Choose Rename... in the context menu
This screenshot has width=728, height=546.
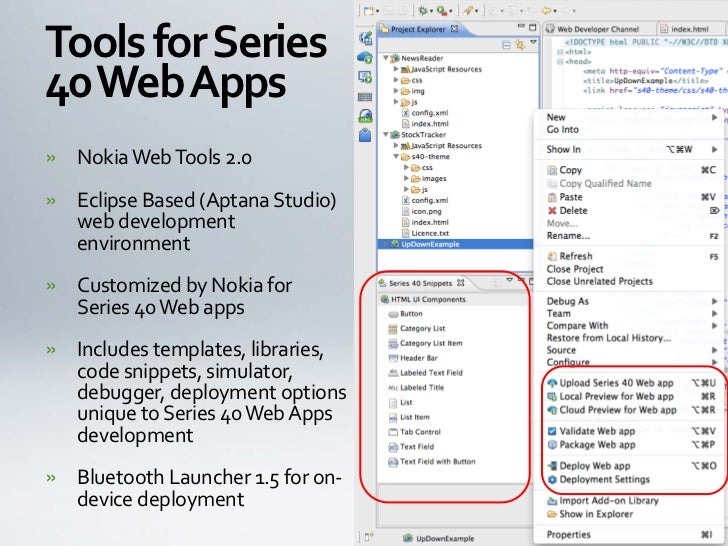point(629,236)
